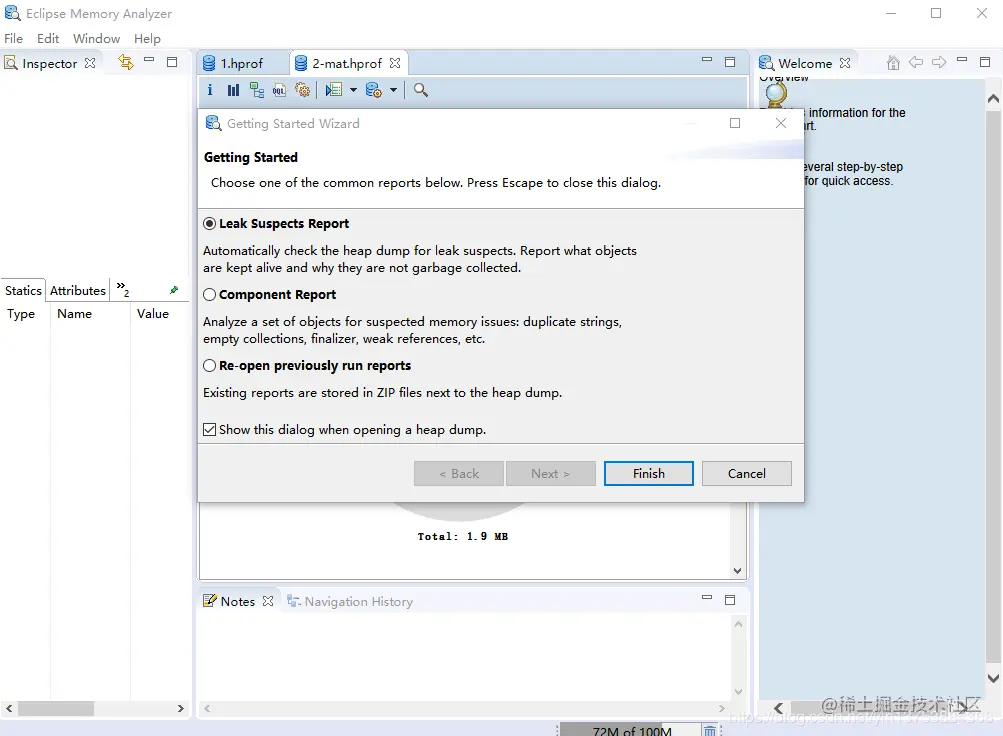
Task: Open the Dominator Tree icon
Action: click(x=257, y=90)
